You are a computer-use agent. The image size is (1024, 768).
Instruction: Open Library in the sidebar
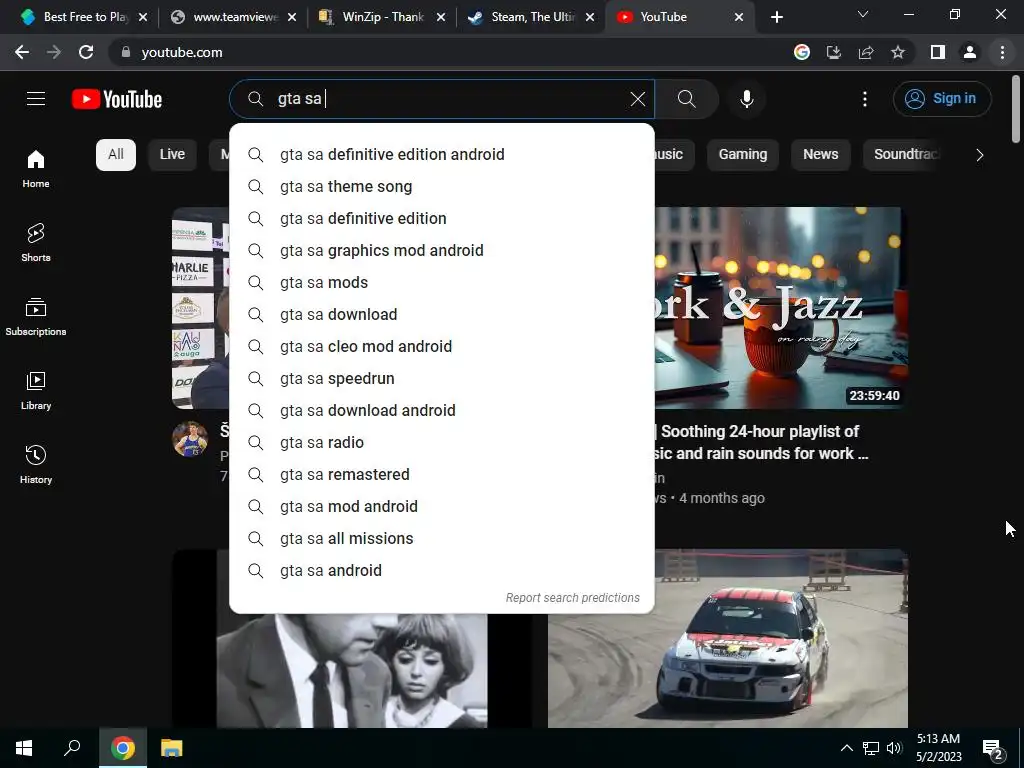tap(36, 390)
